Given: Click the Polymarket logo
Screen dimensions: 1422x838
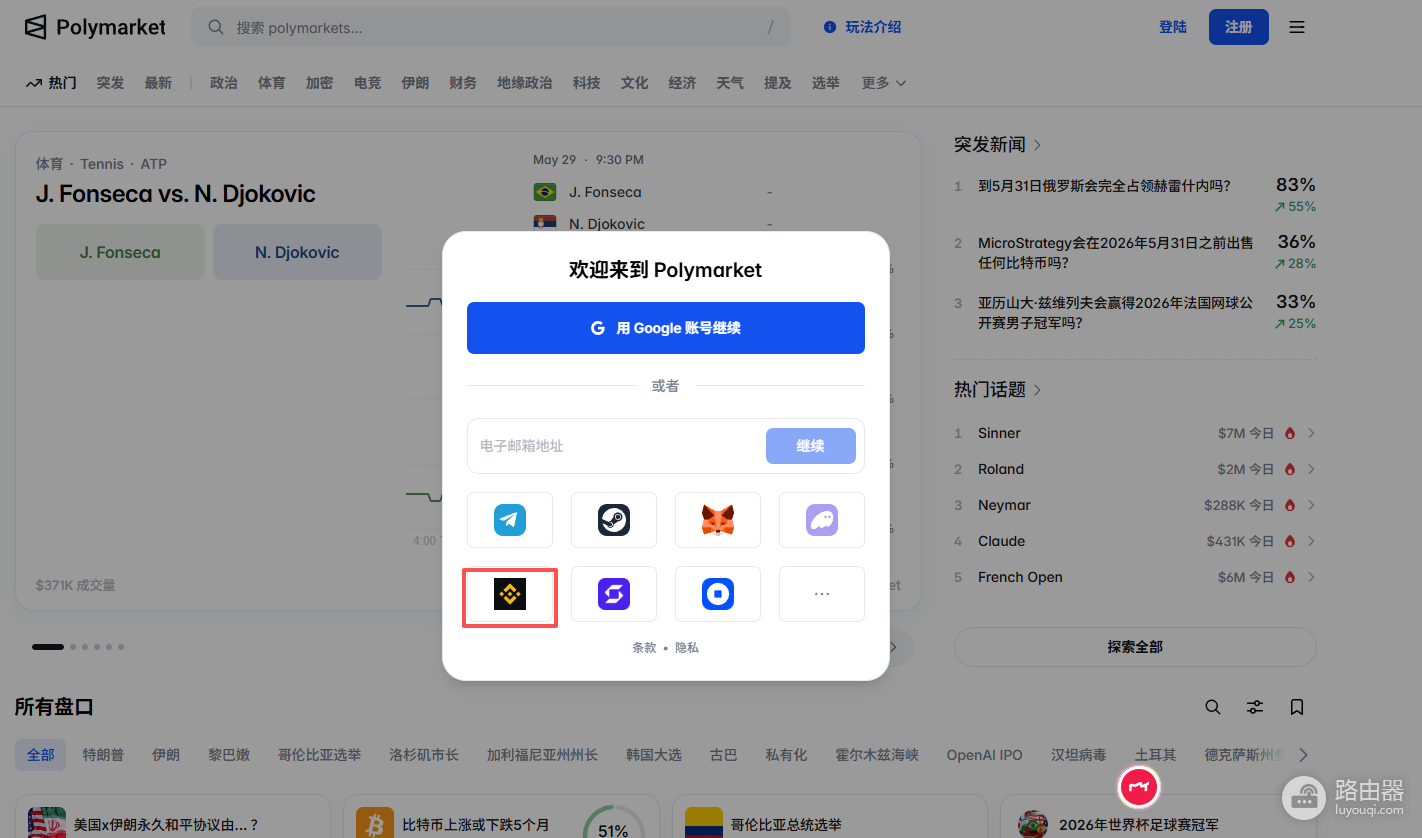Looking at the screenshot, I should pos(95,27).
